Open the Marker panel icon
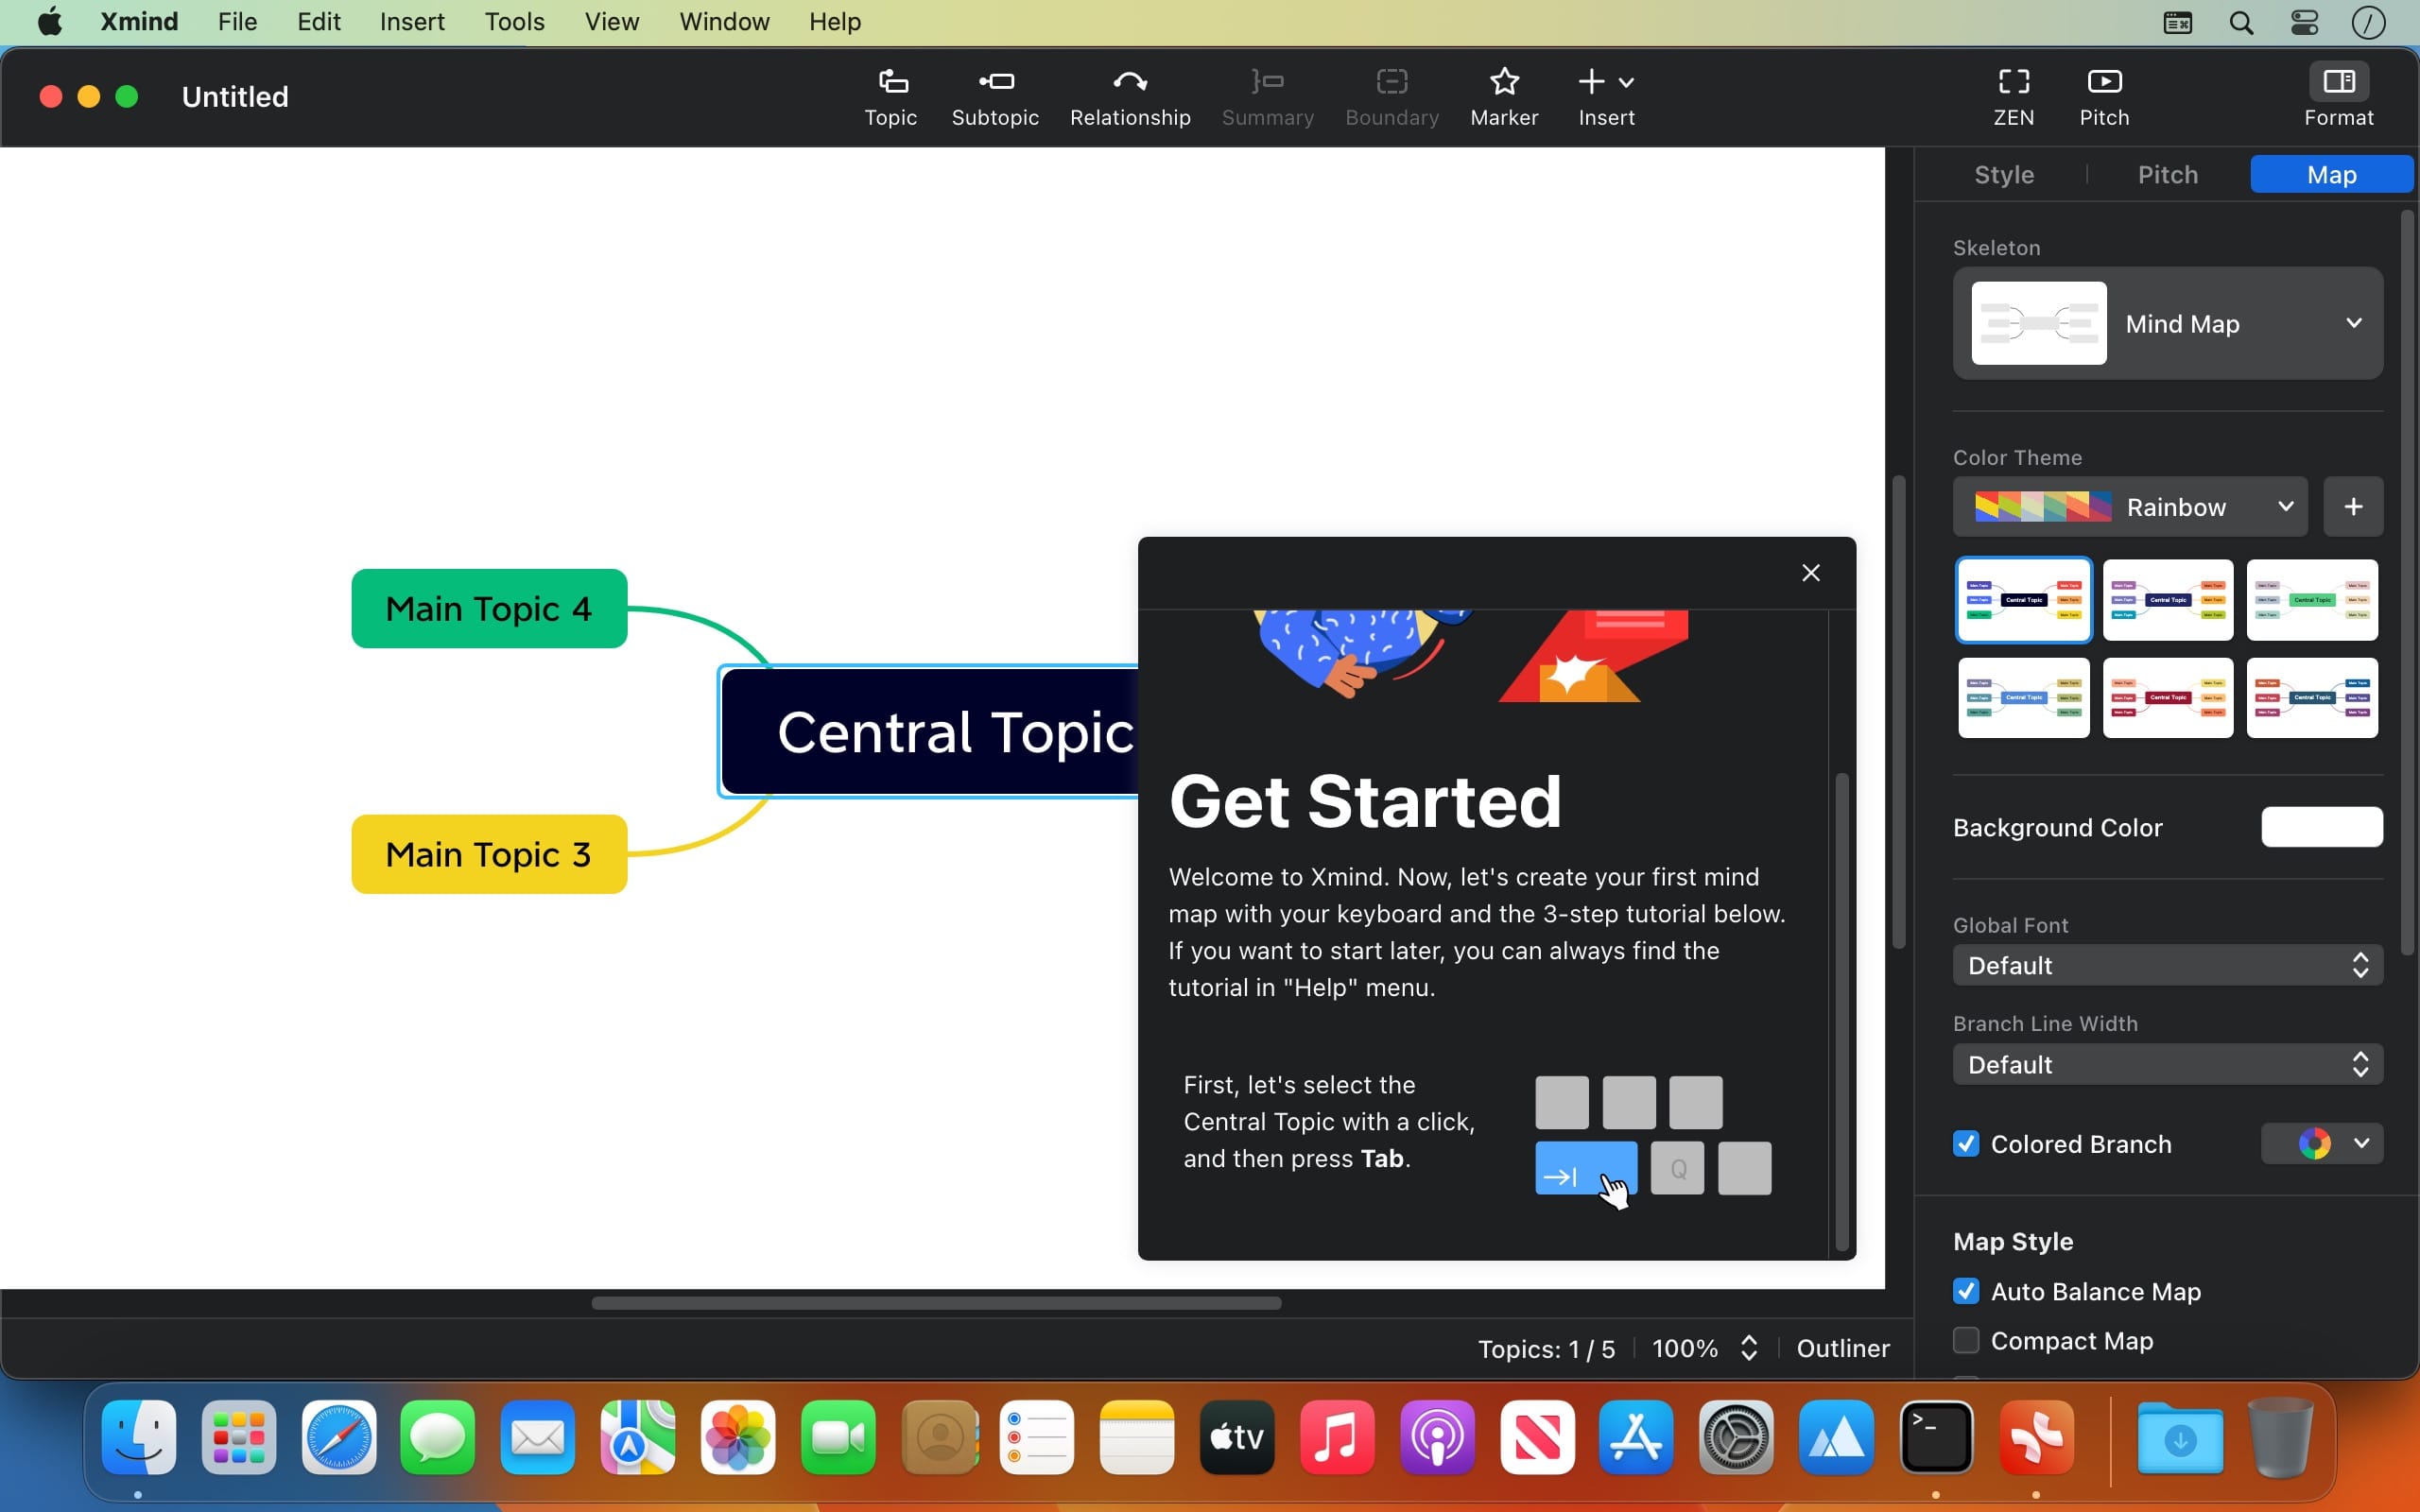 coord(1503,97)
